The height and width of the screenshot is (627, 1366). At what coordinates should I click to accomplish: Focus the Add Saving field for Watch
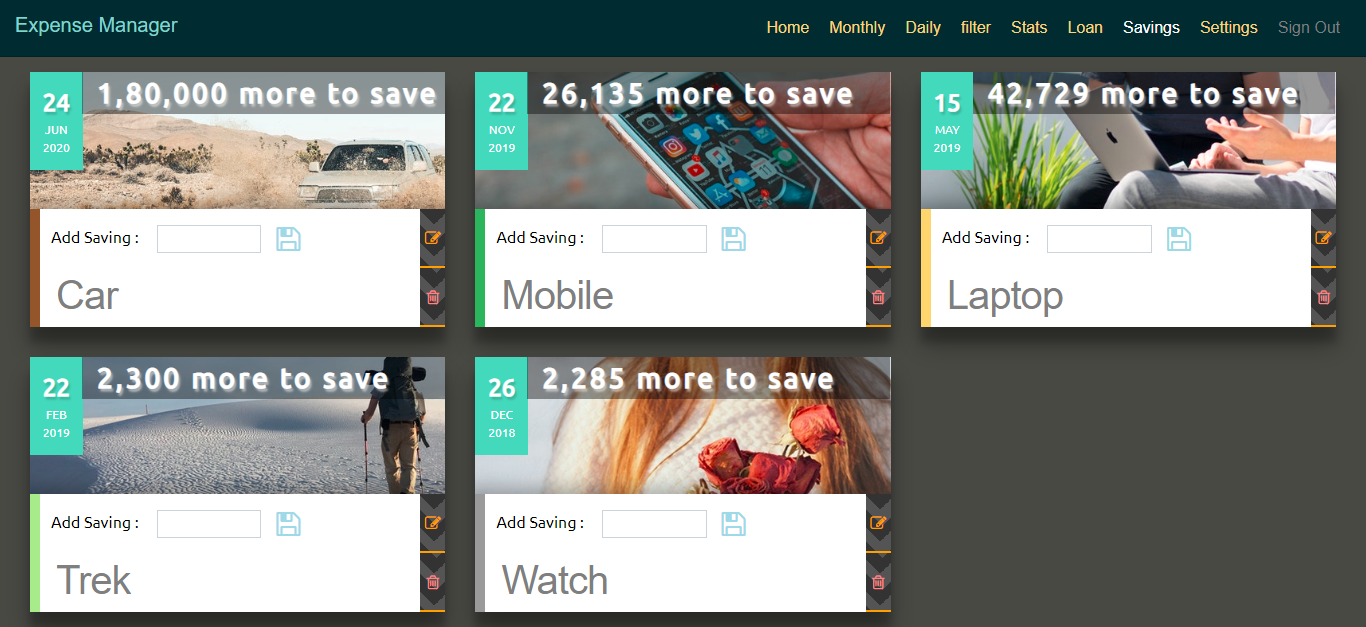pos(654,524)
